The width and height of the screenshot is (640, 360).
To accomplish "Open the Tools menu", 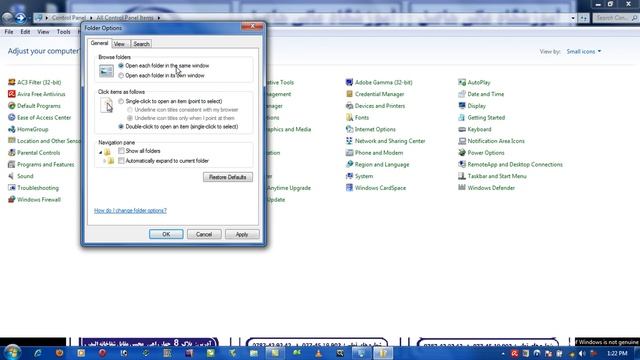I will pyautogui.click(x=63, y=32).
